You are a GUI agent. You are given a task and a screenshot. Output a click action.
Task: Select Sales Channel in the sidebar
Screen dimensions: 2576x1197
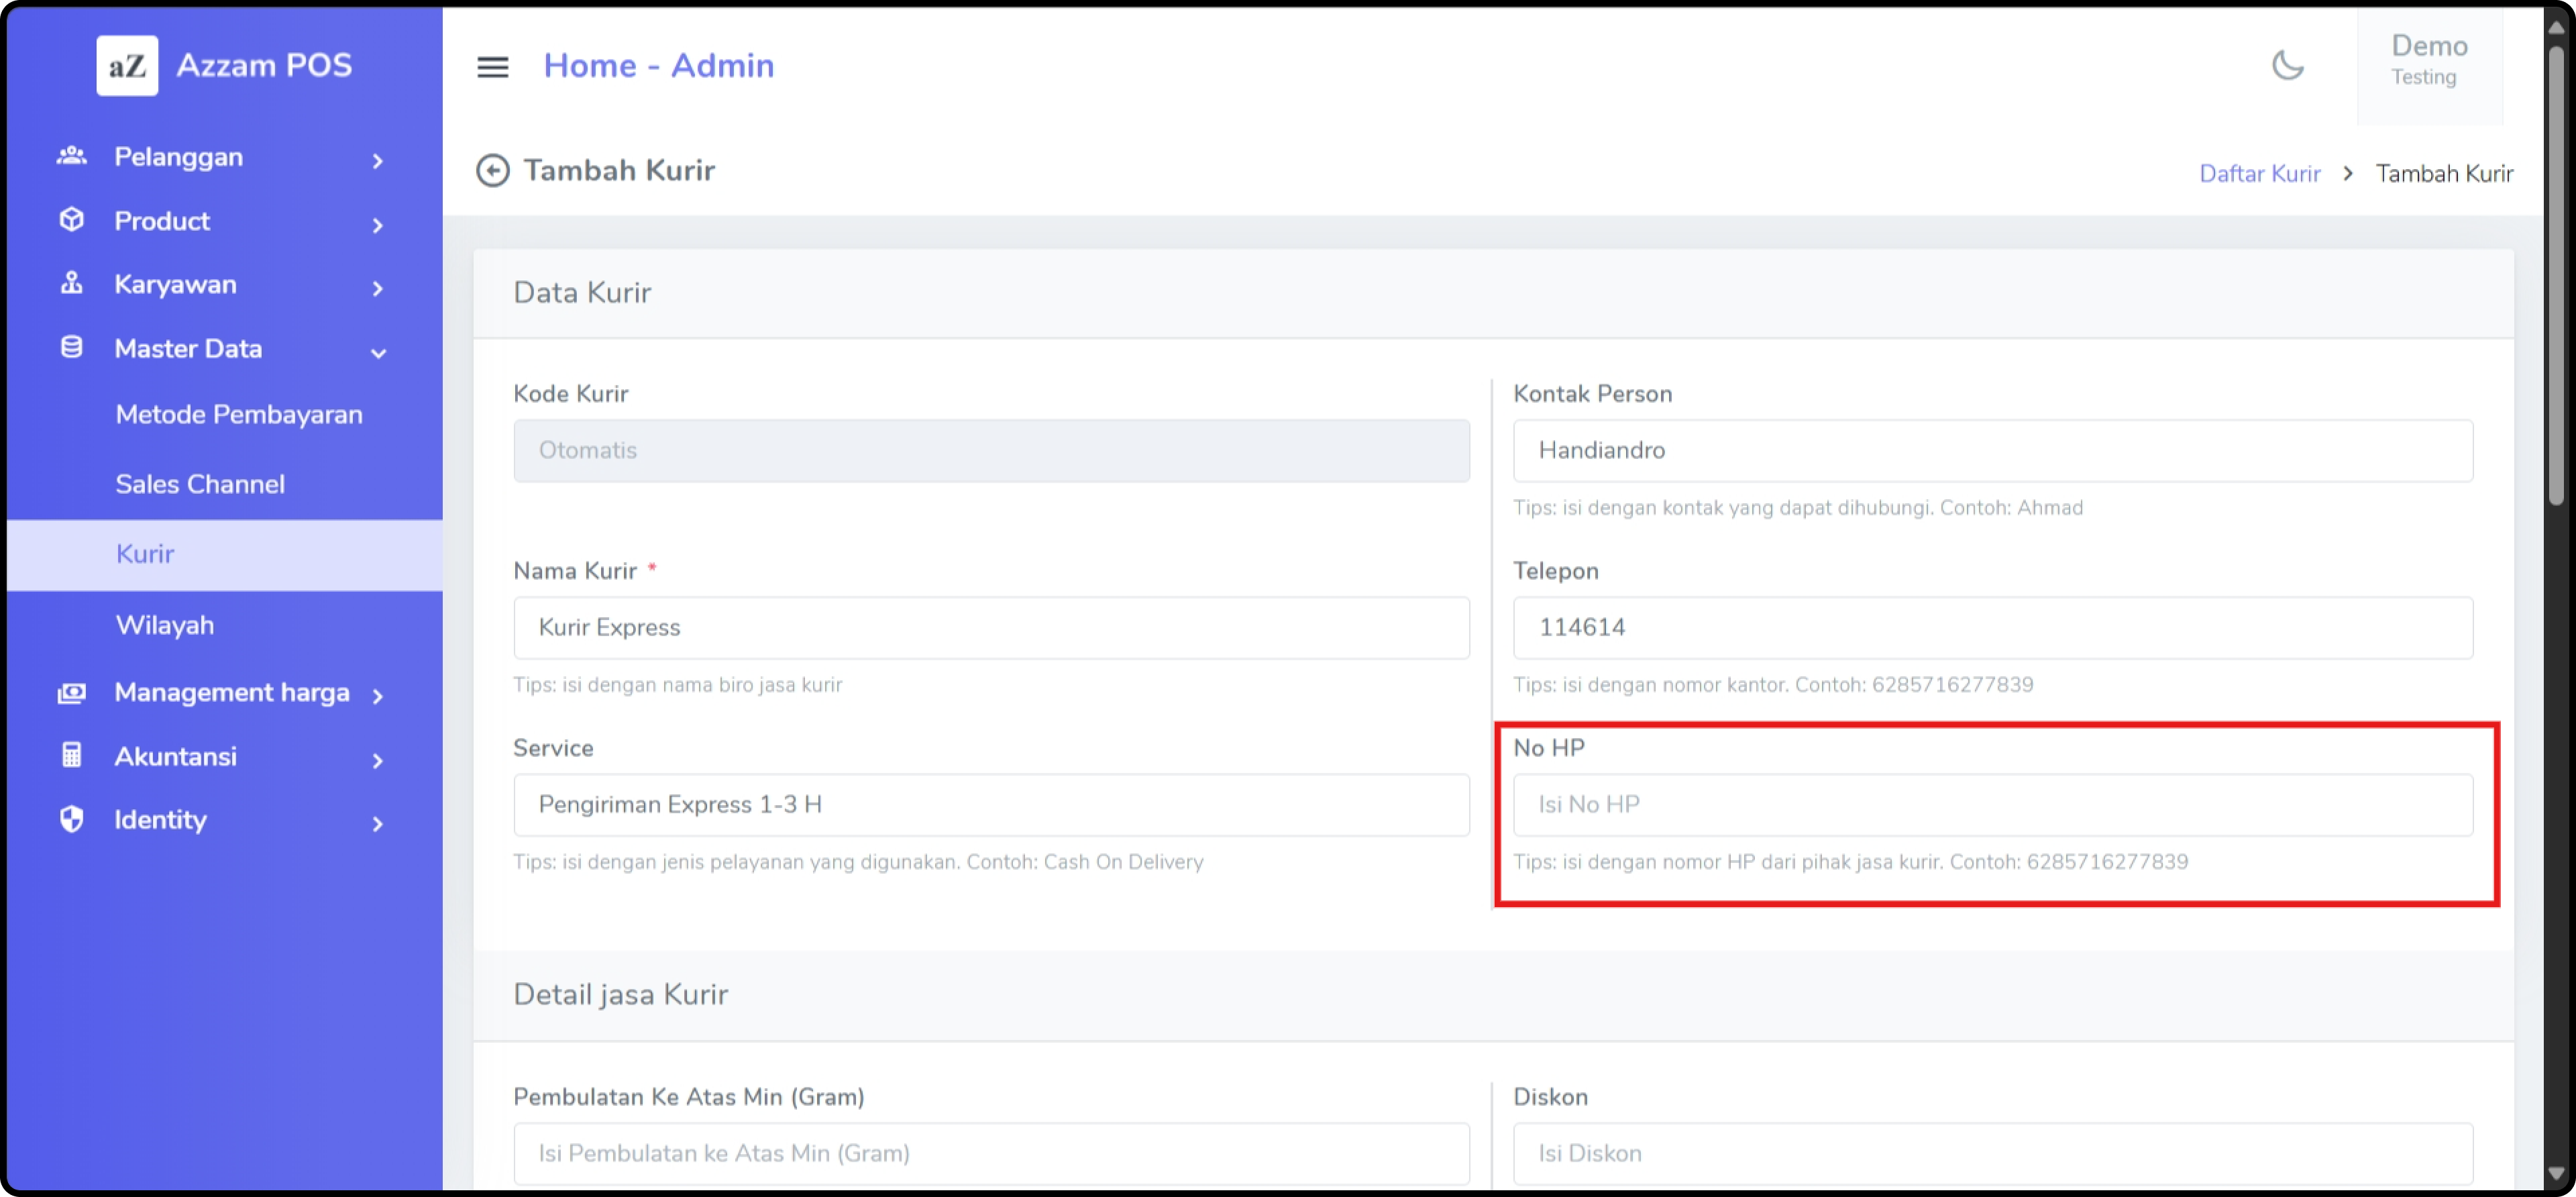point(200,485)
